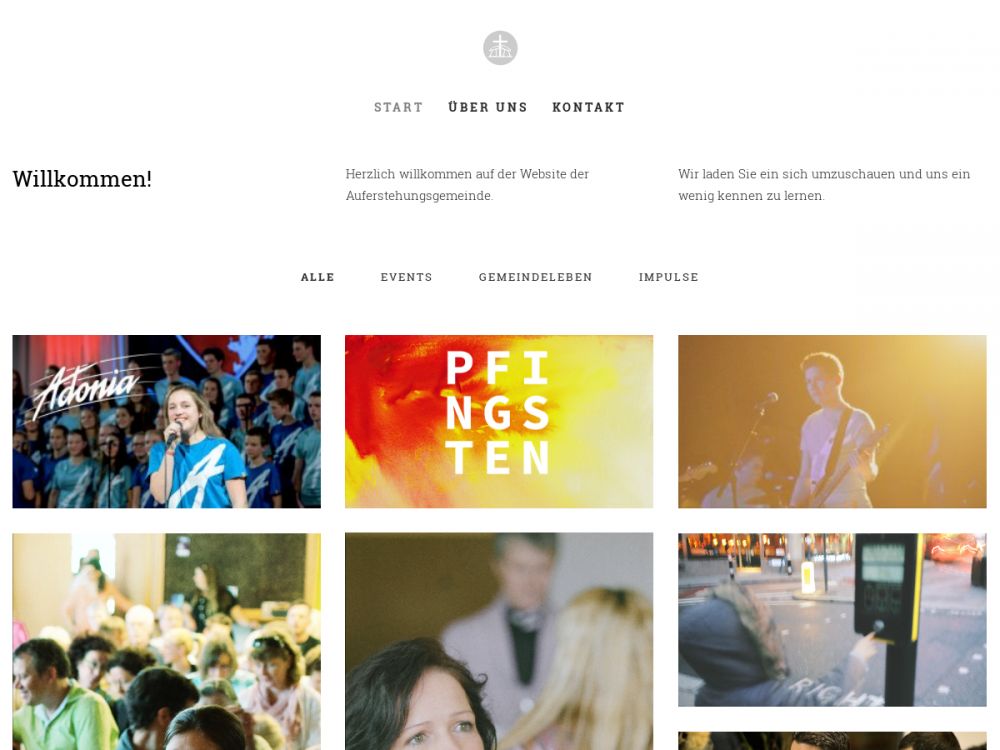This screenshot has width=1000, height=750.
Task: Open the dark-haired woman portrait tile
Action: point(499,642)
